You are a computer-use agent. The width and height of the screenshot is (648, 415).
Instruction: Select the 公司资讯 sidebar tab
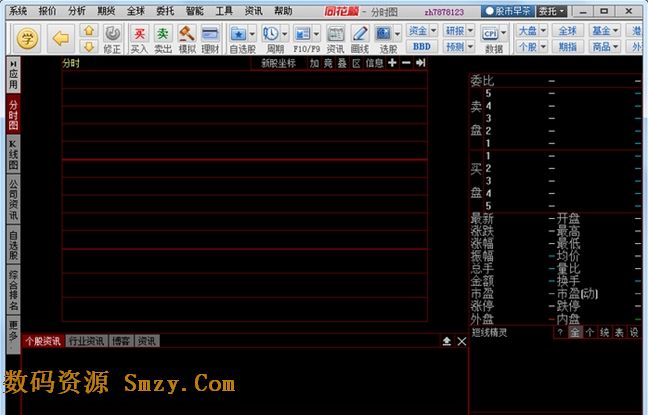click(x=13, y=199)
